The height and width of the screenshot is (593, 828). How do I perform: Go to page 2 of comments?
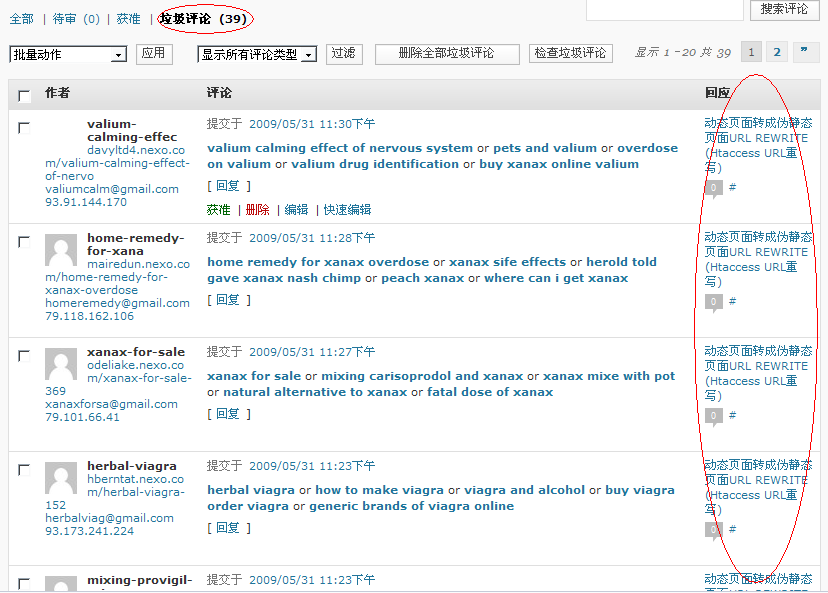tap(777, 52)
